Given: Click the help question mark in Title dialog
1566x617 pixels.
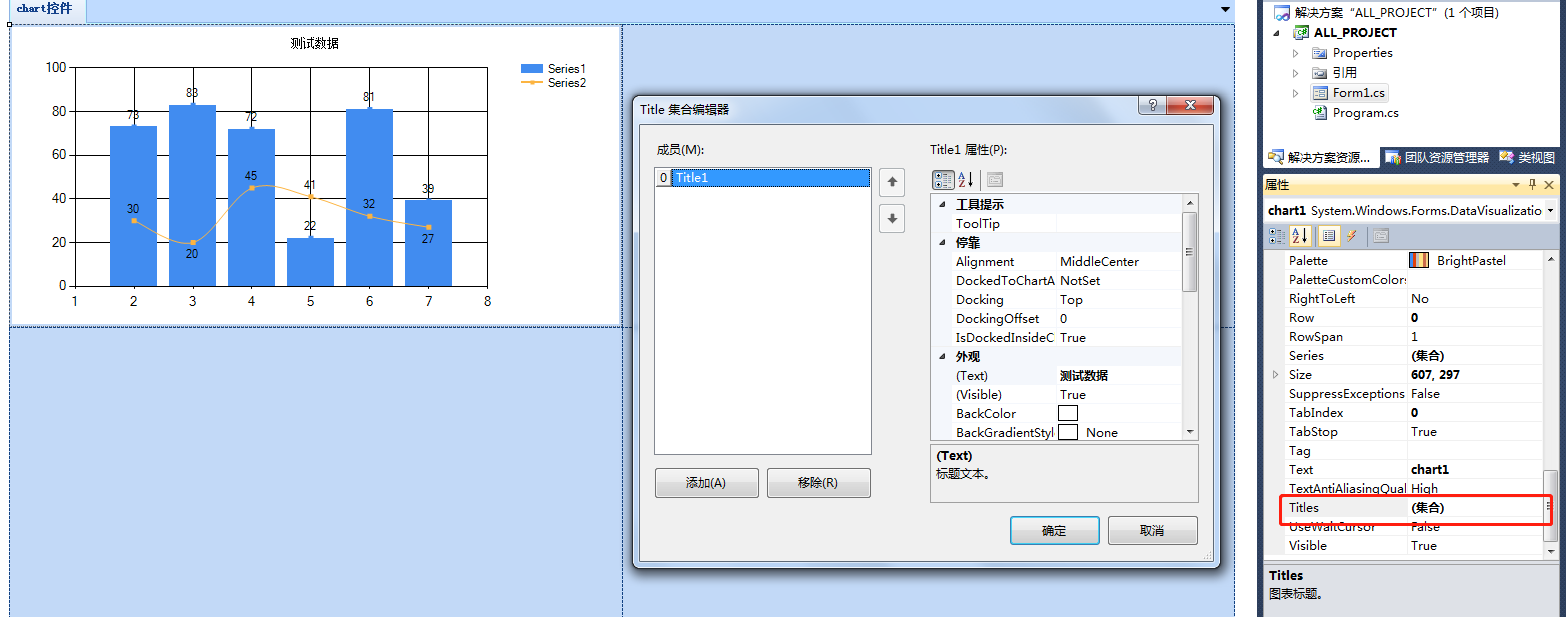Looking at the screenshot, I should pos(1152,105).
